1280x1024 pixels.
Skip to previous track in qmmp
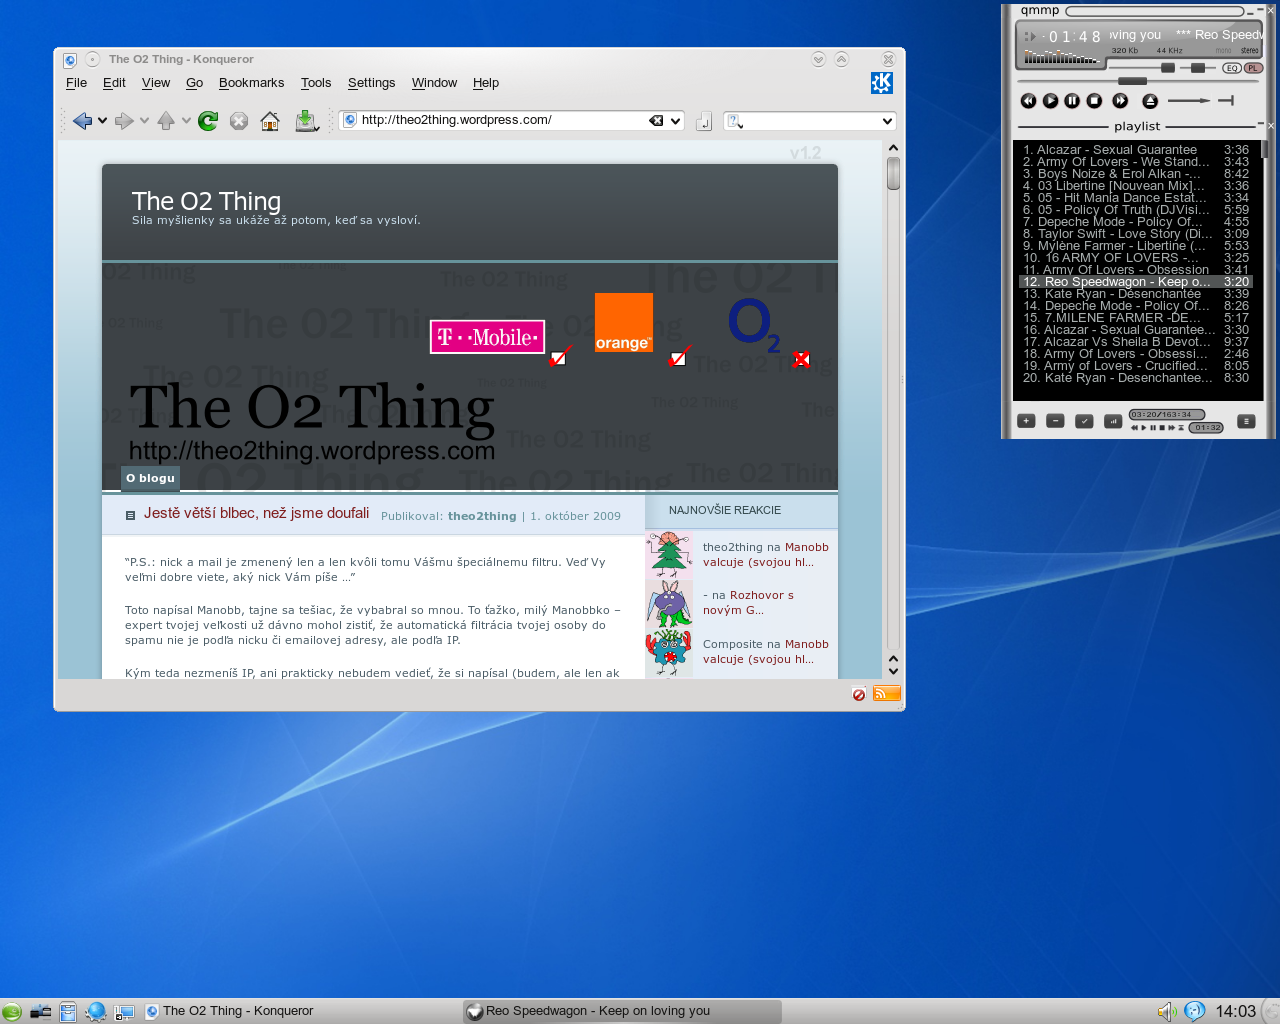coord(1028,101)
